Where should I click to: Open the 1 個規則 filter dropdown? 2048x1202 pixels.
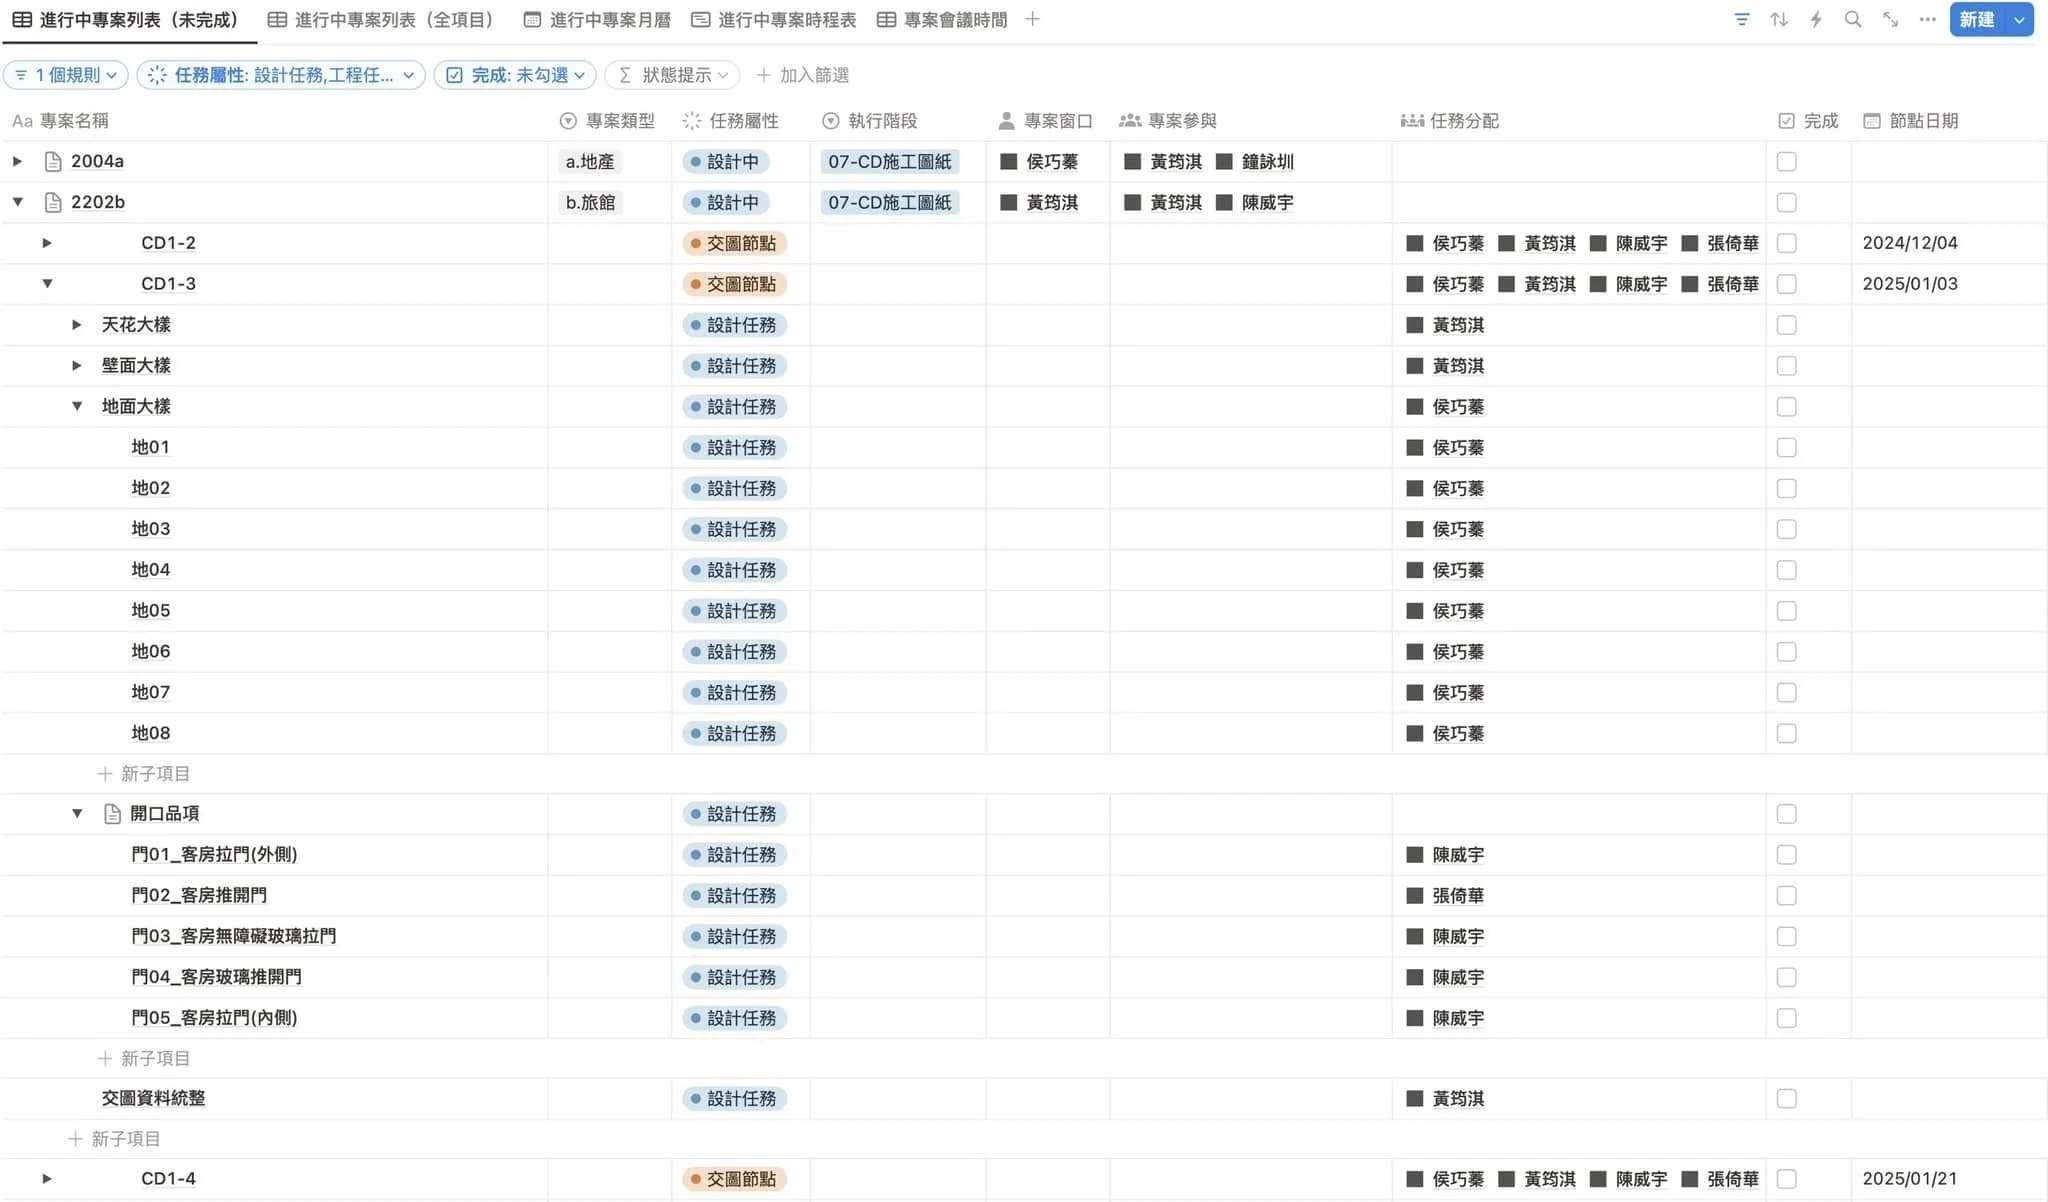tap(66, 75)
